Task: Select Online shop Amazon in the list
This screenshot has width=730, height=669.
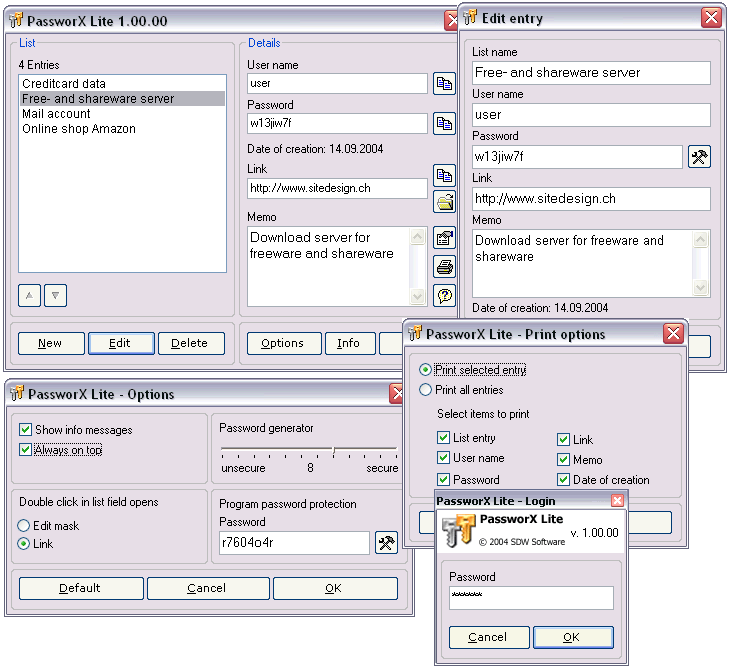Action: (79, 129)
